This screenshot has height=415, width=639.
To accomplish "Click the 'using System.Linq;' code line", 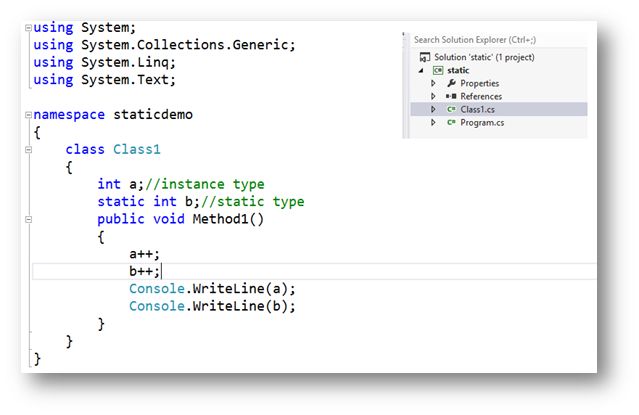I will pos(104,62).
